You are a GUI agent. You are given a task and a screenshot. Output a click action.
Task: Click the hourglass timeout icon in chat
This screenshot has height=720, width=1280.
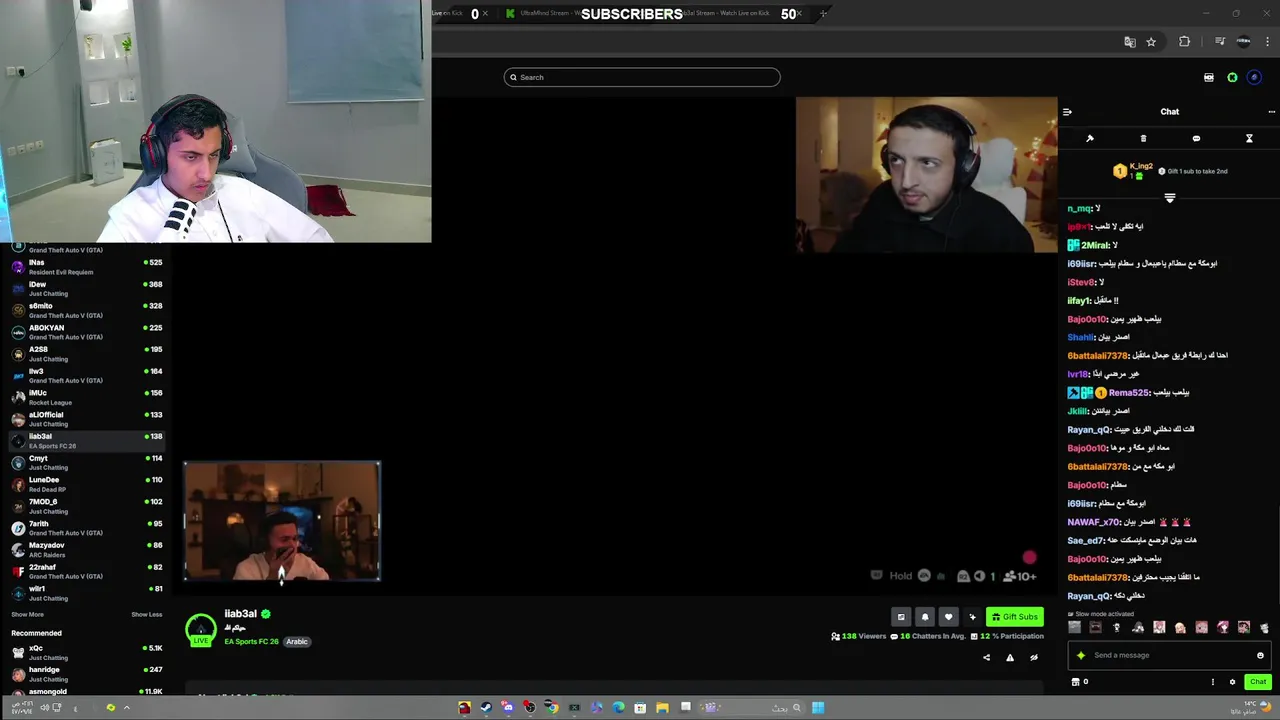click(x=1249, y=139)
